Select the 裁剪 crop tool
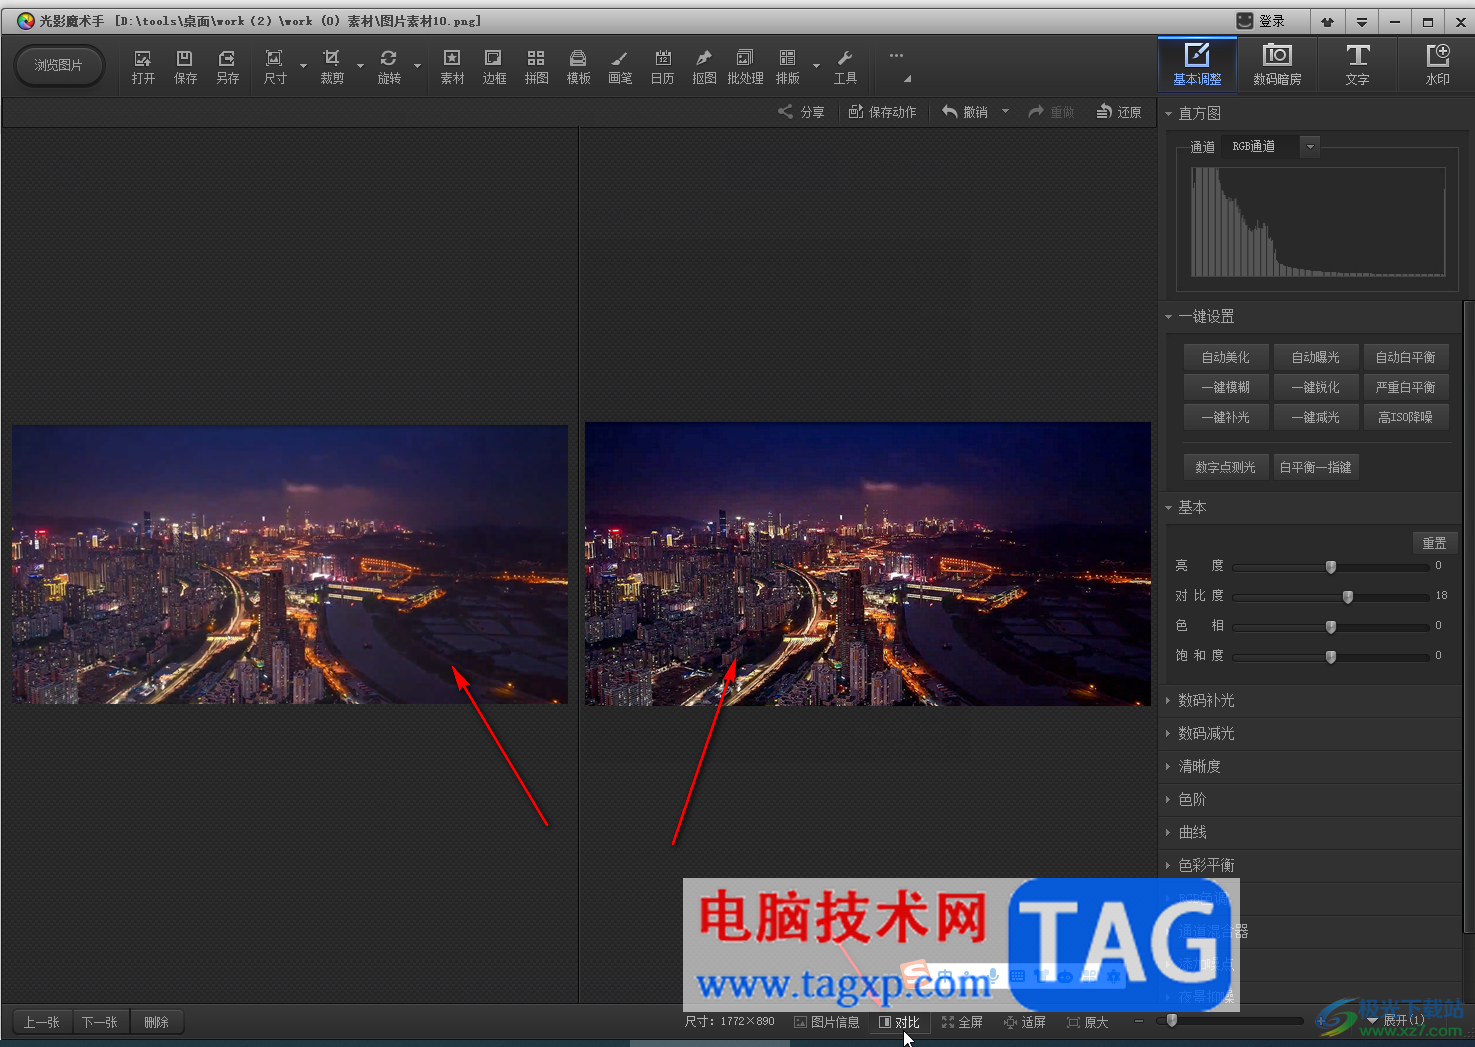The image size is (1475, 1047). pos(332,66)
